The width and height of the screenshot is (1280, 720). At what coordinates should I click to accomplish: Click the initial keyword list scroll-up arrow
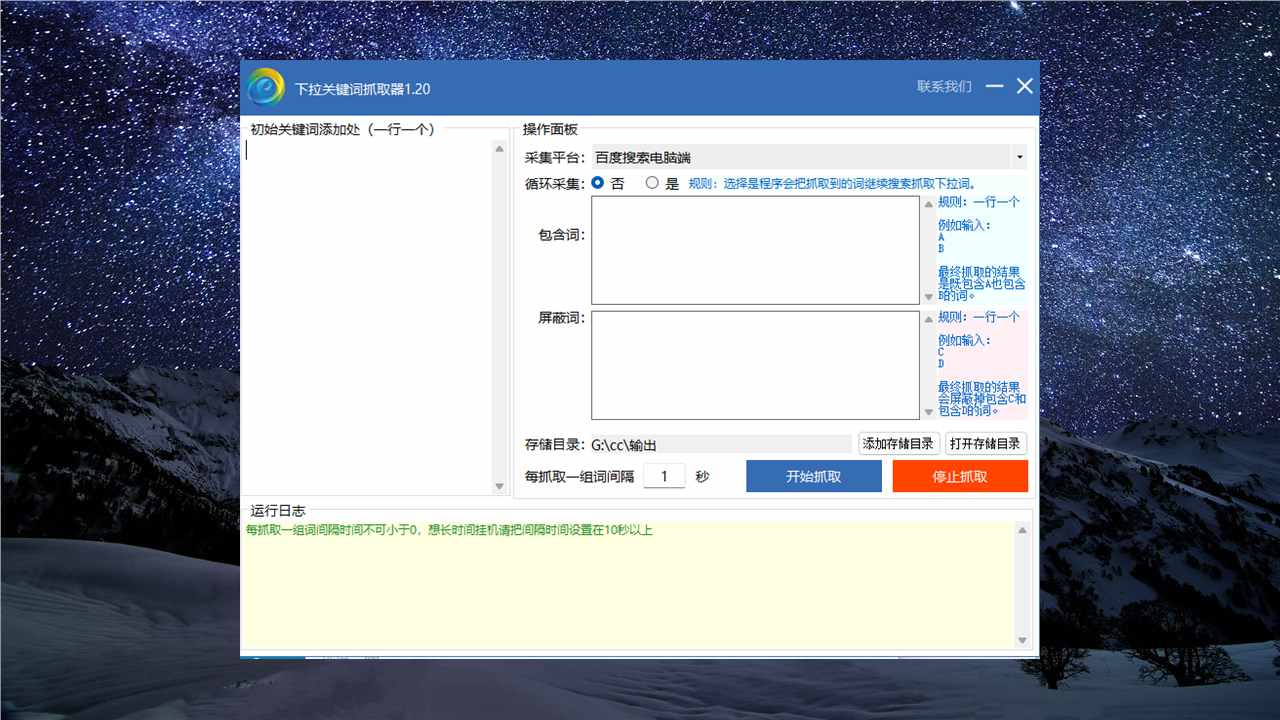500,149
